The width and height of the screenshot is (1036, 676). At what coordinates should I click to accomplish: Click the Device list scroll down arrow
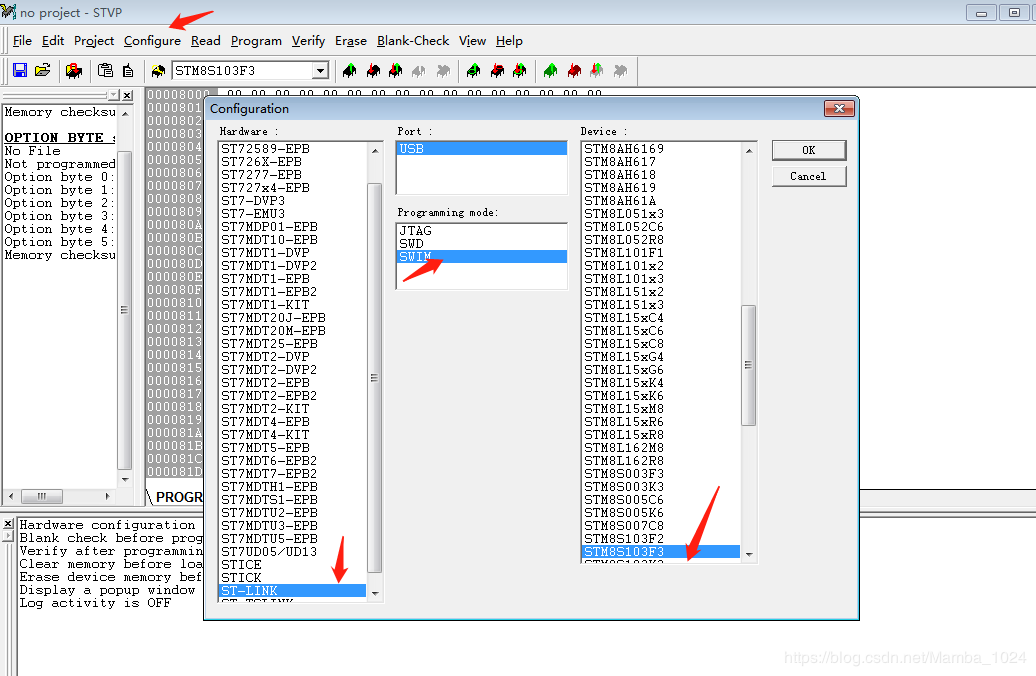(x=749, y=554)
